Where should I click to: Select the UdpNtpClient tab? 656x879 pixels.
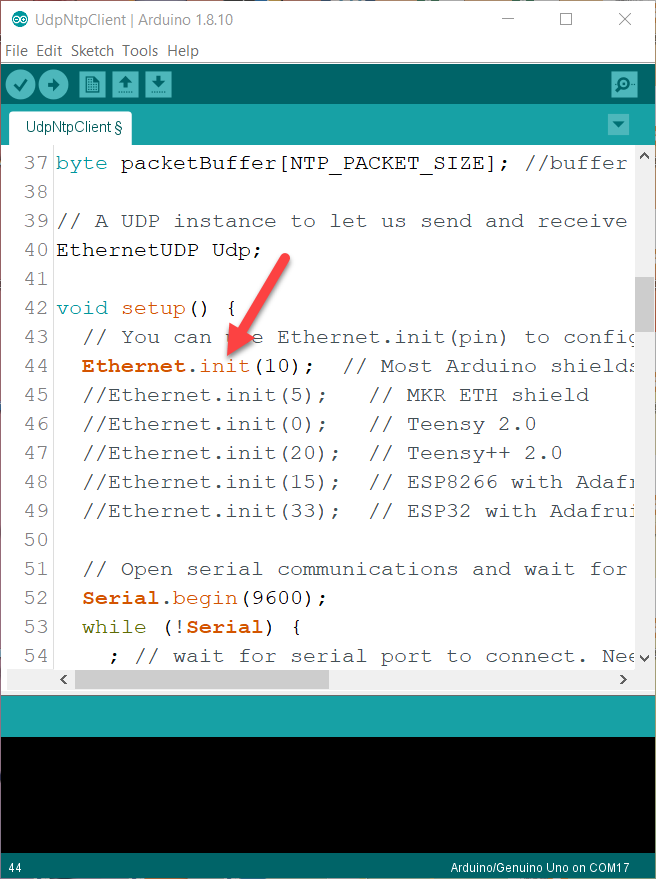[x=71, y=128]
